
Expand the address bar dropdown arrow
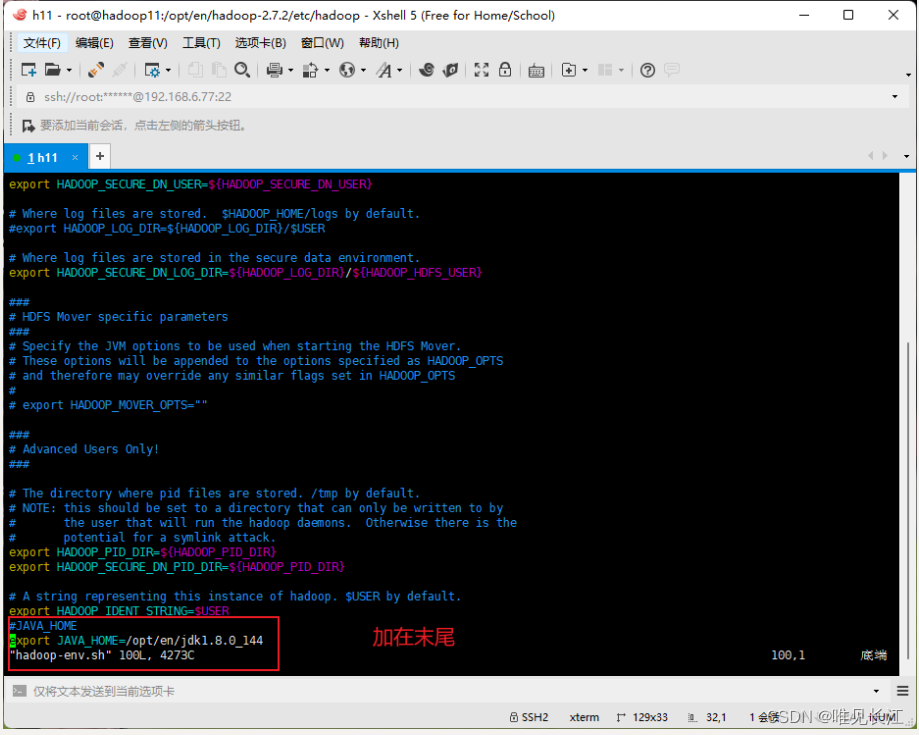pos(894,97)
